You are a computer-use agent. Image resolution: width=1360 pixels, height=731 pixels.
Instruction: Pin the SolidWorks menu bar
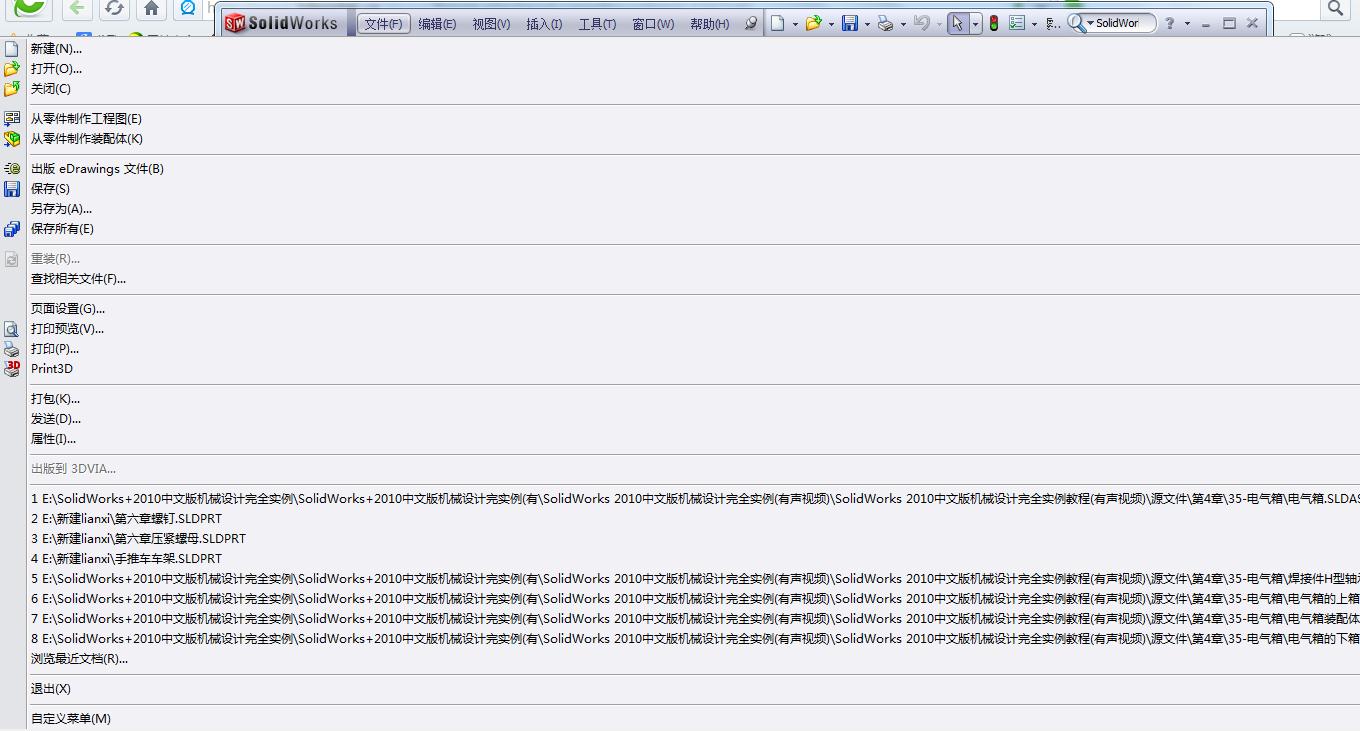(751, 23)
